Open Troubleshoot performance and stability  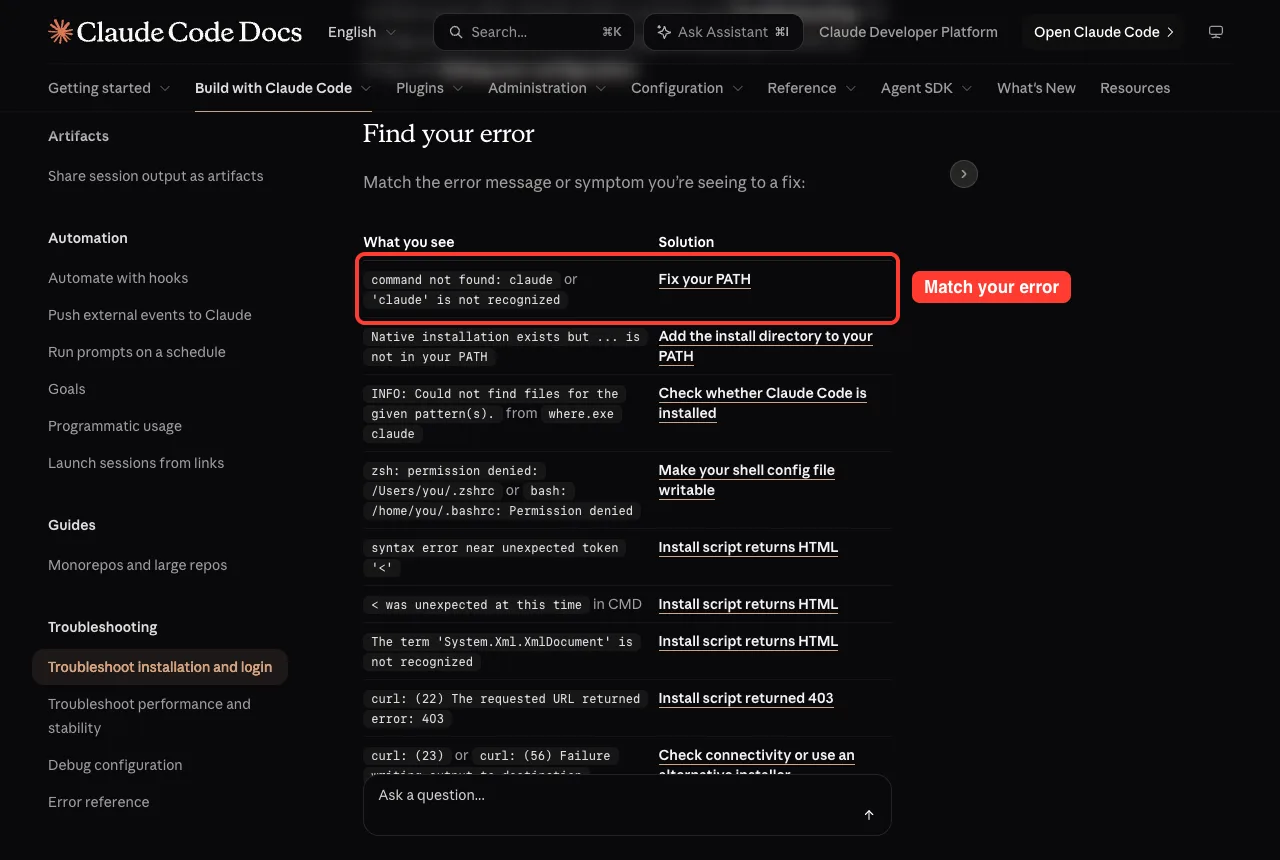click(x=150, y=716)
